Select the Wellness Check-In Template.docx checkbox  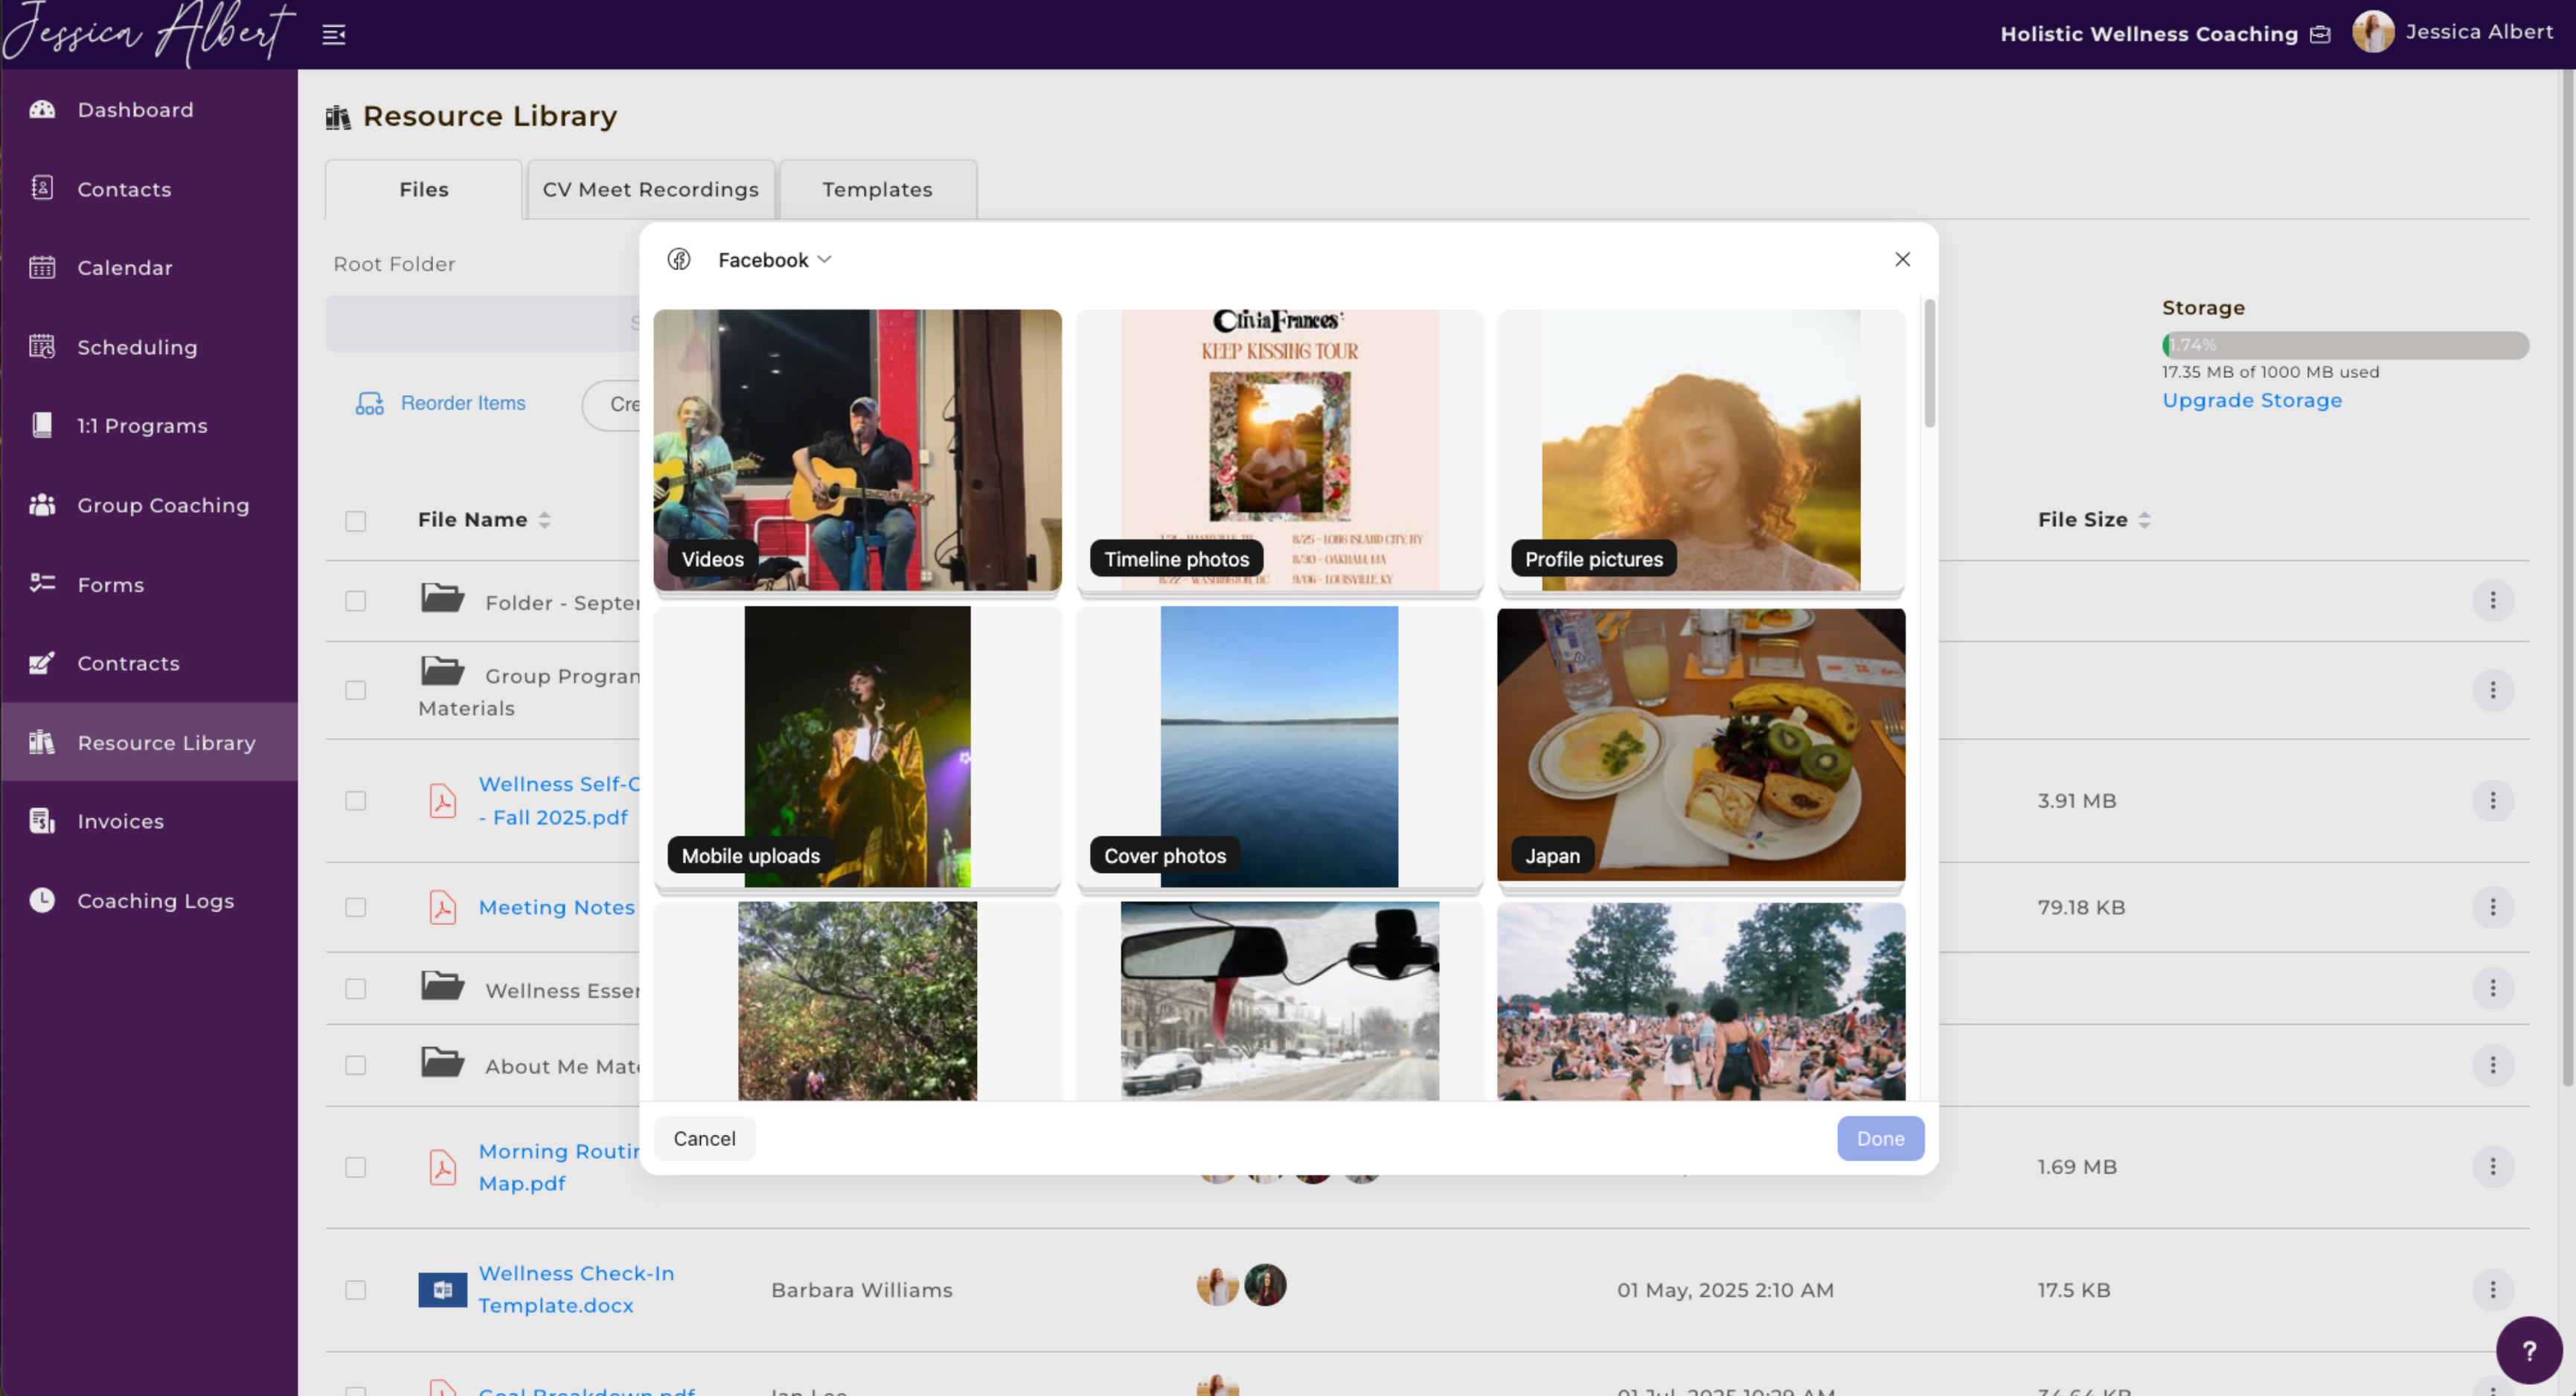(x=356, y=1290)
